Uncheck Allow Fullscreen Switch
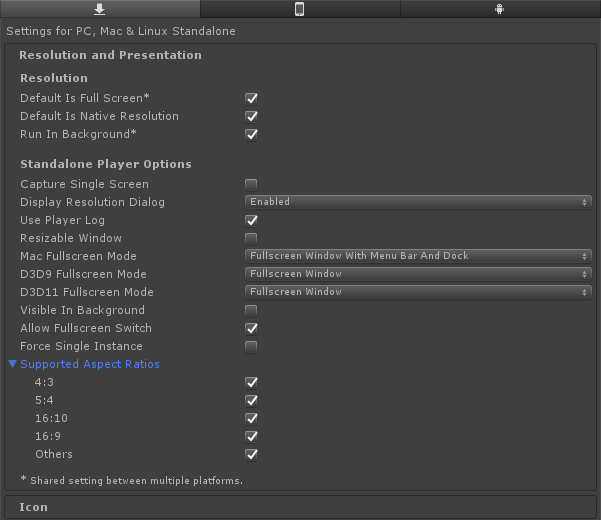The width and height of the screenshot is (601, 520). [251, 329]
